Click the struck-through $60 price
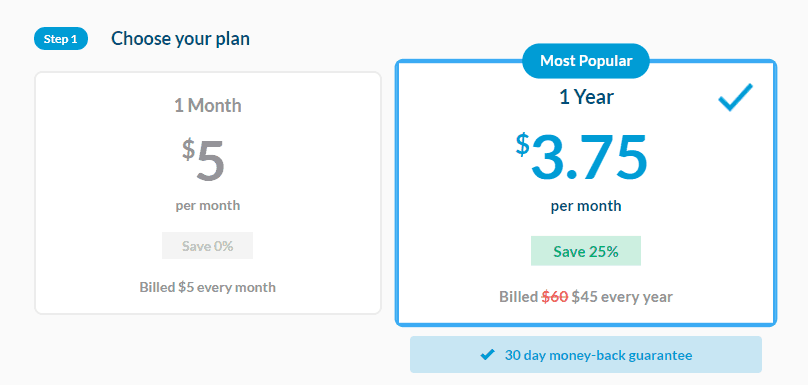This screenshot has width=808, height=385. click(x=554, y=297)
